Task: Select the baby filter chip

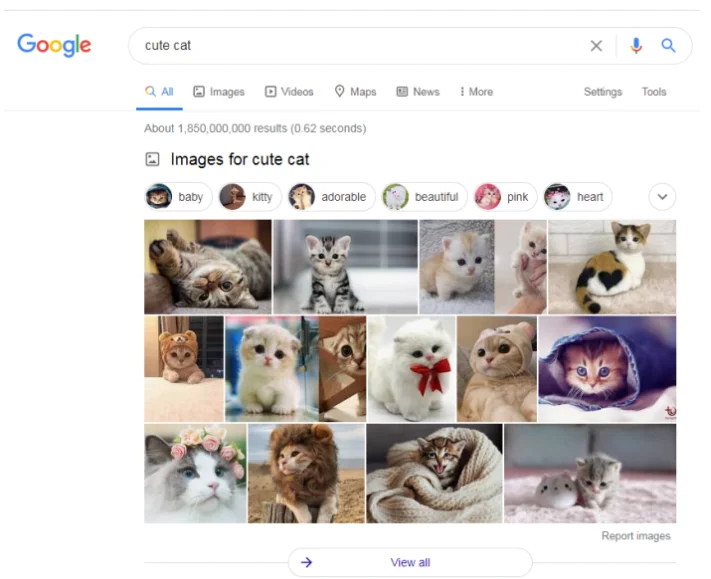Action: click(175, 197)
